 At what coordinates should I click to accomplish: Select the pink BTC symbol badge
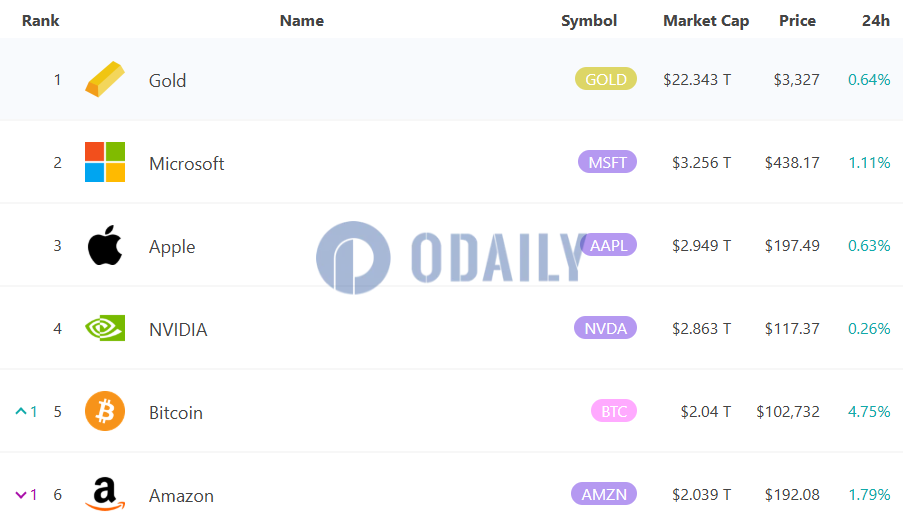pos(614,411)
